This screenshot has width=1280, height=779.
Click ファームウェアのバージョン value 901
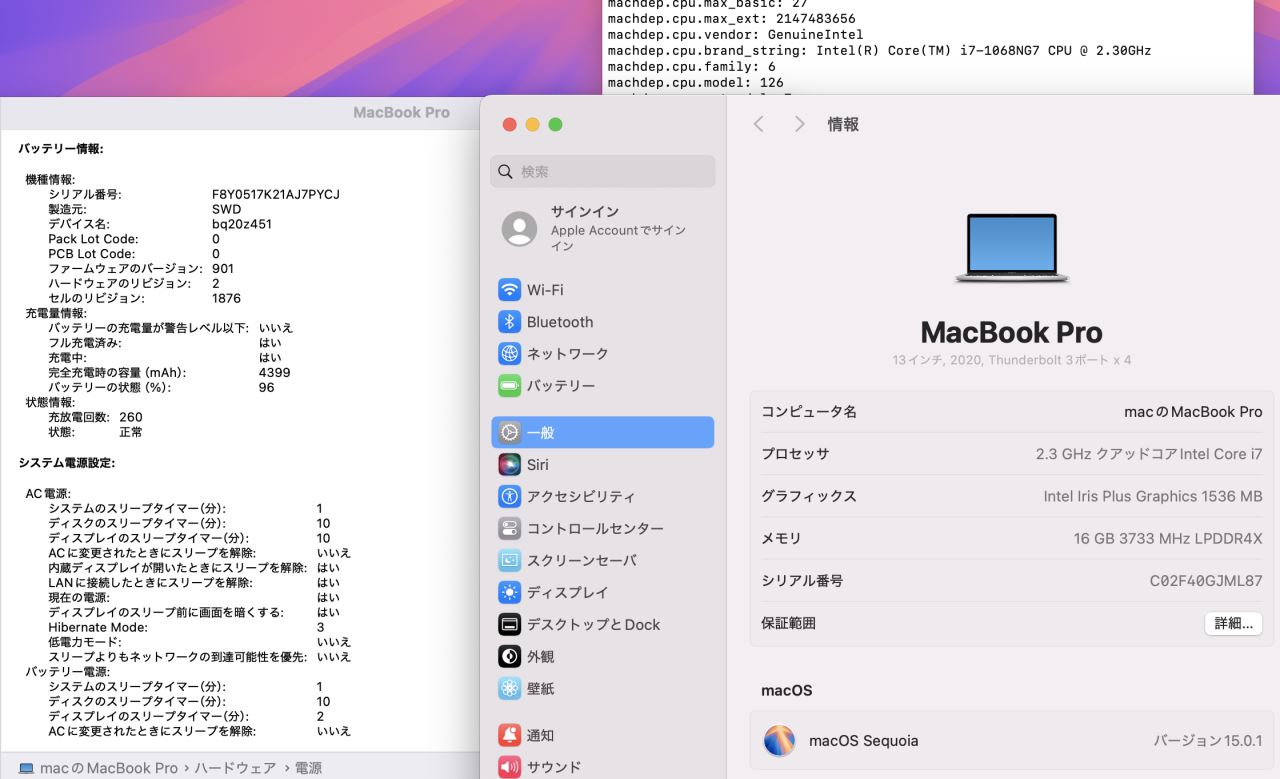tap(223, 269)
